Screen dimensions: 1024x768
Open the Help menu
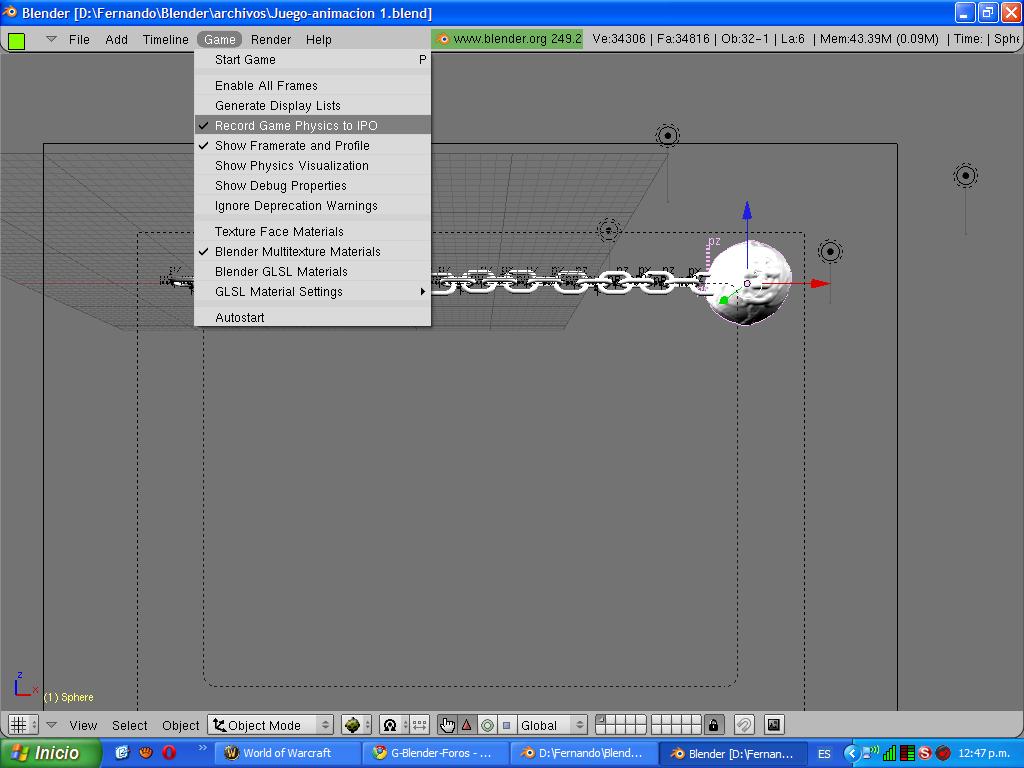319,39
